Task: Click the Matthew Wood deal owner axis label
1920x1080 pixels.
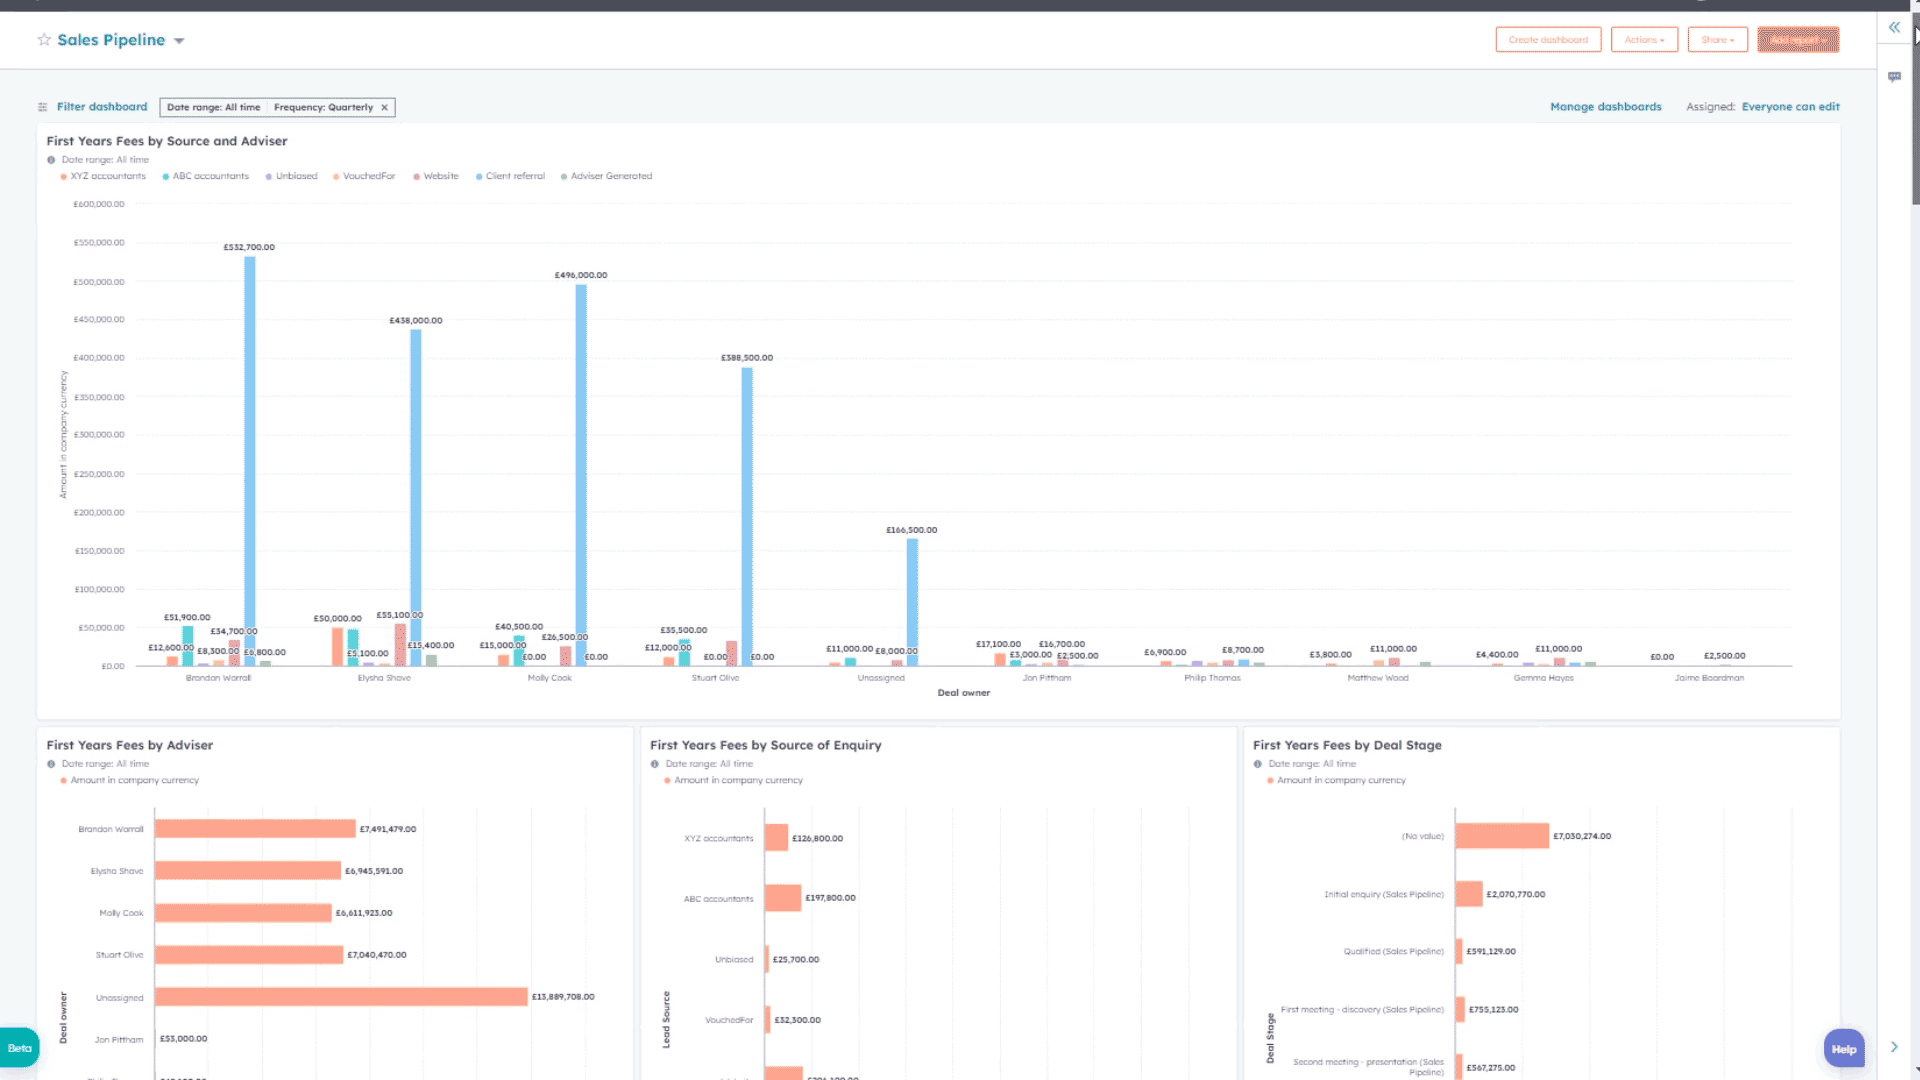Action: click(1378, 678)
